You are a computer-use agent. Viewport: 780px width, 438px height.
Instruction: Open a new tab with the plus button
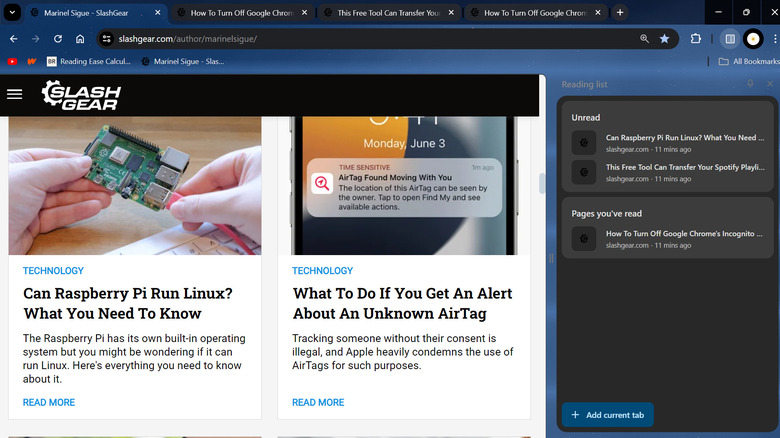coord(620,13)
